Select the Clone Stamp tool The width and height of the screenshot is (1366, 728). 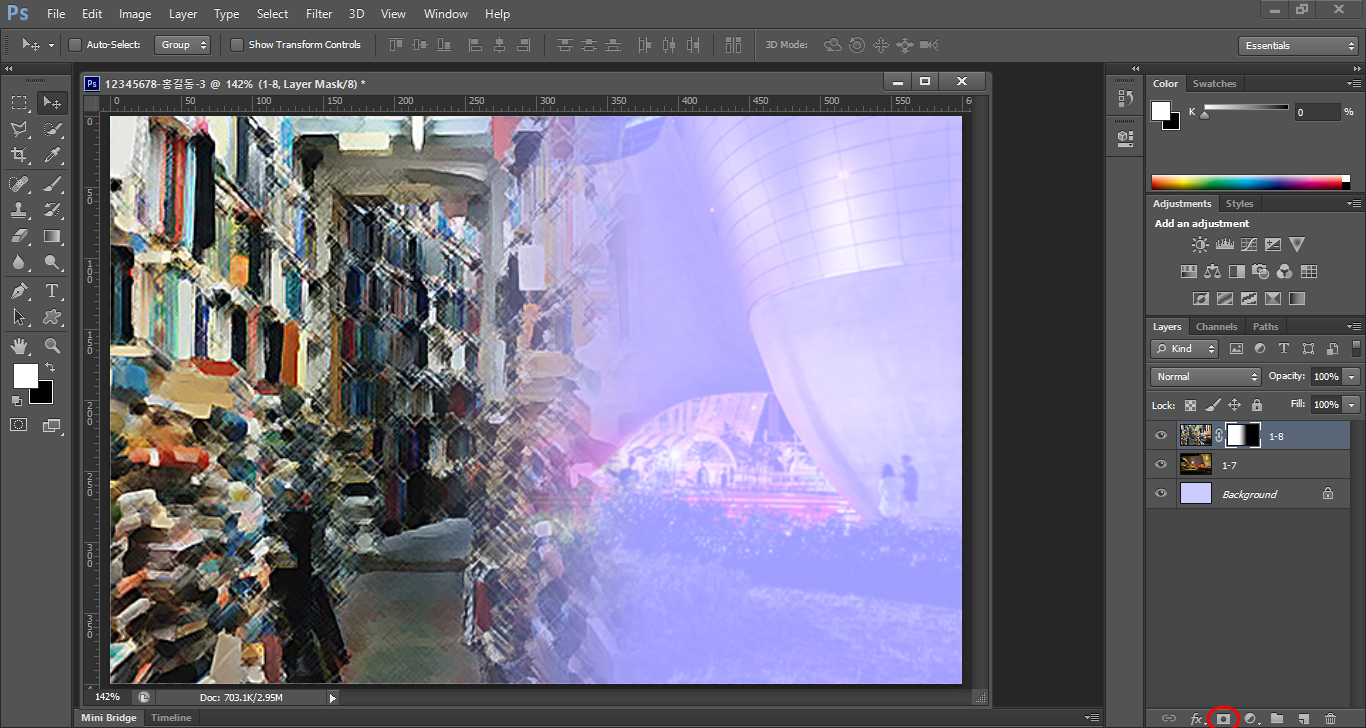click(19, 210)
